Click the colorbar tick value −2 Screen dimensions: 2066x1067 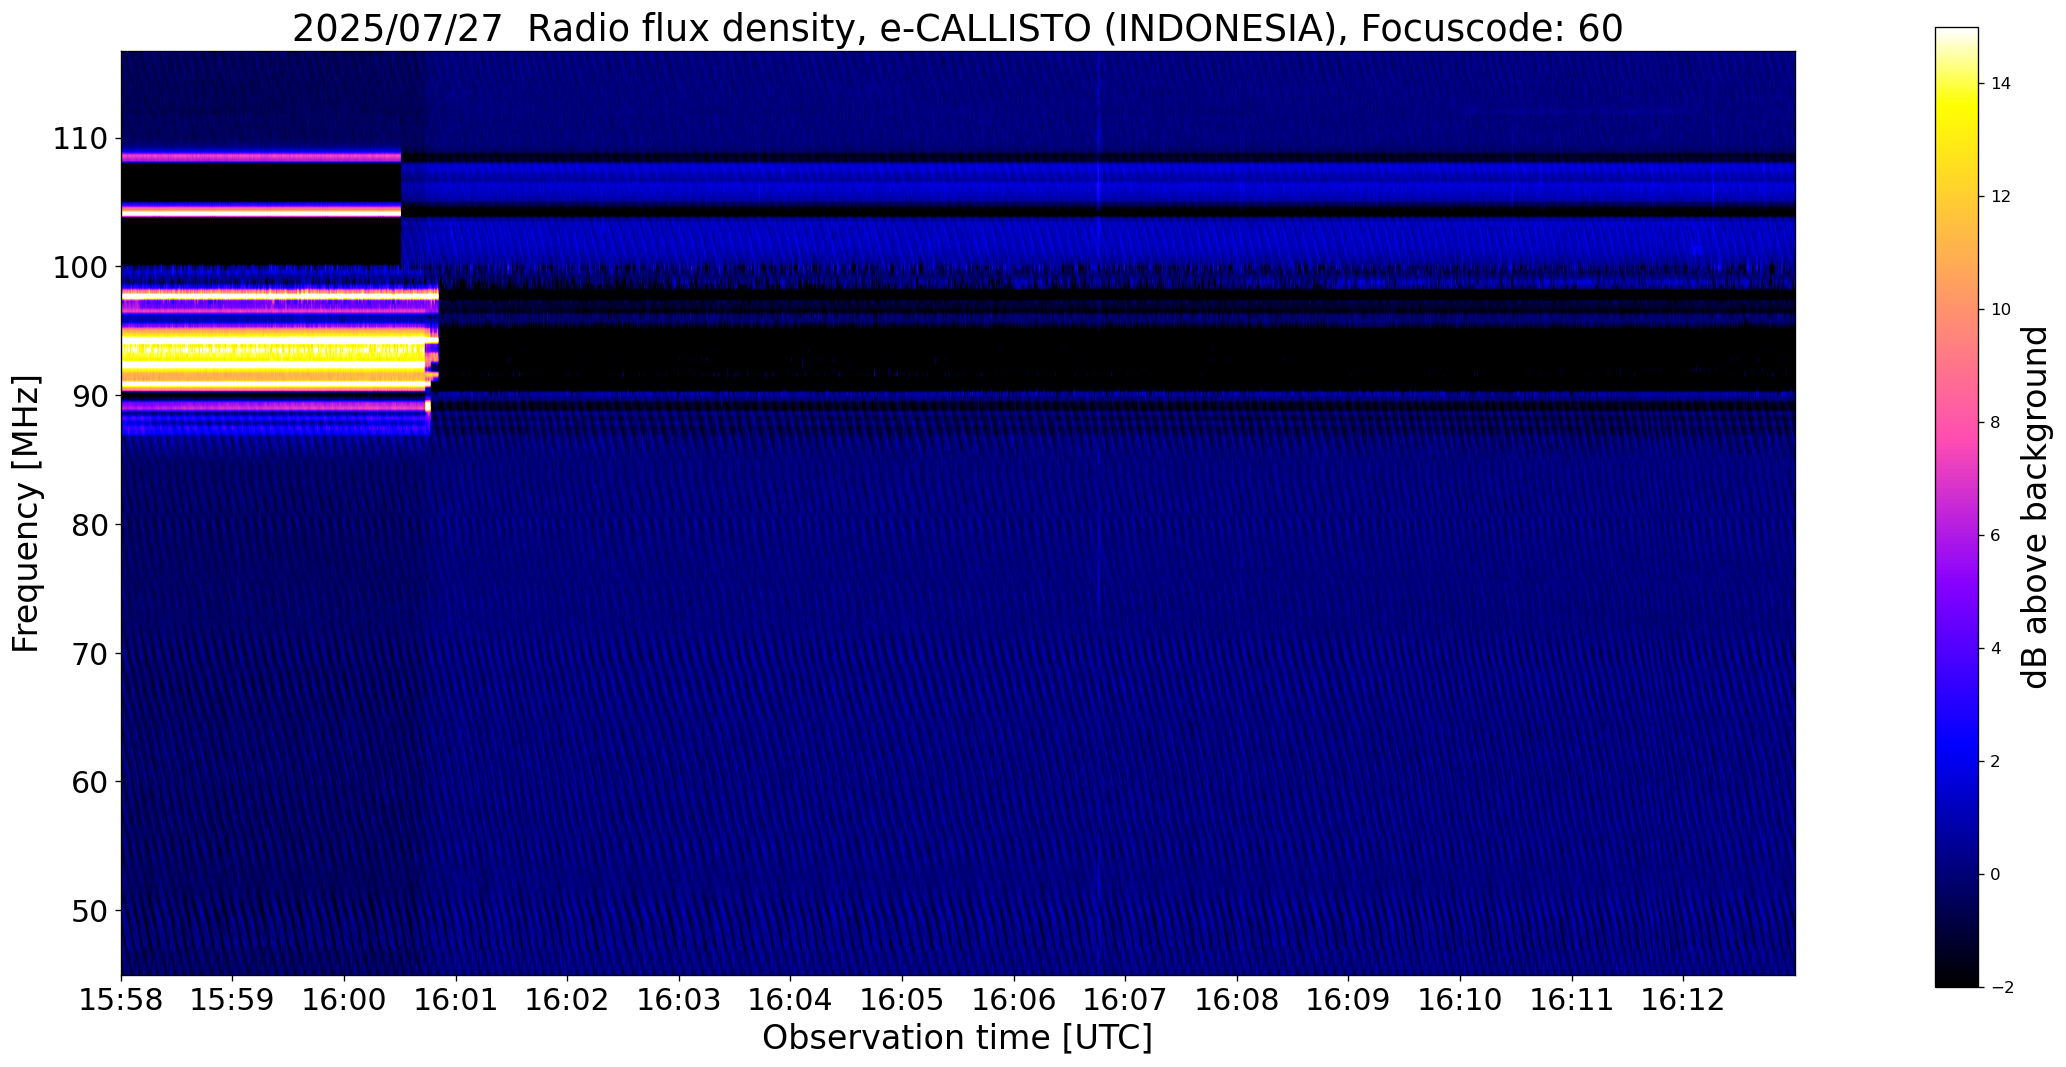coord(2001,988)
